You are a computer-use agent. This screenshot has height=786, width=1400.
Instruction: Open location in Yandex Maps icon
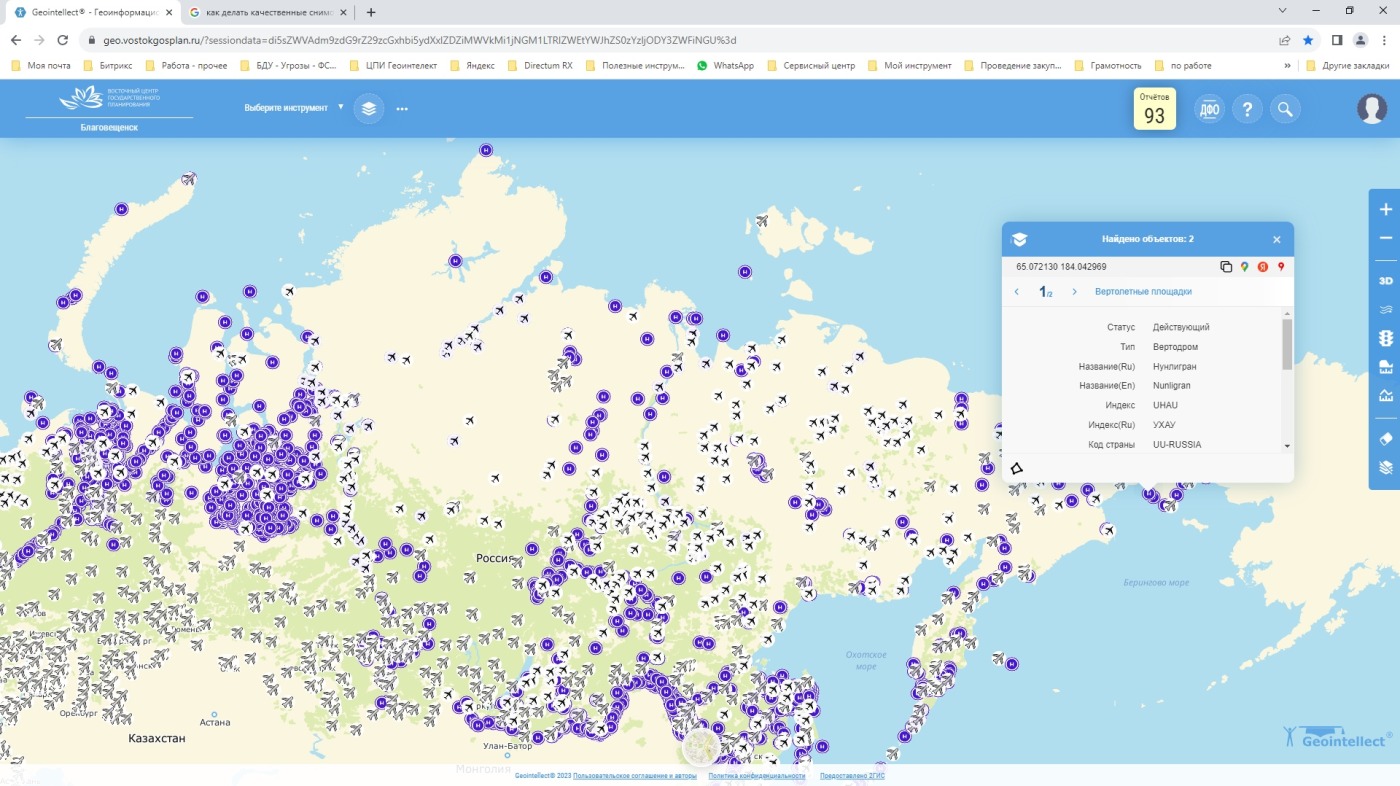point(1263,267)
